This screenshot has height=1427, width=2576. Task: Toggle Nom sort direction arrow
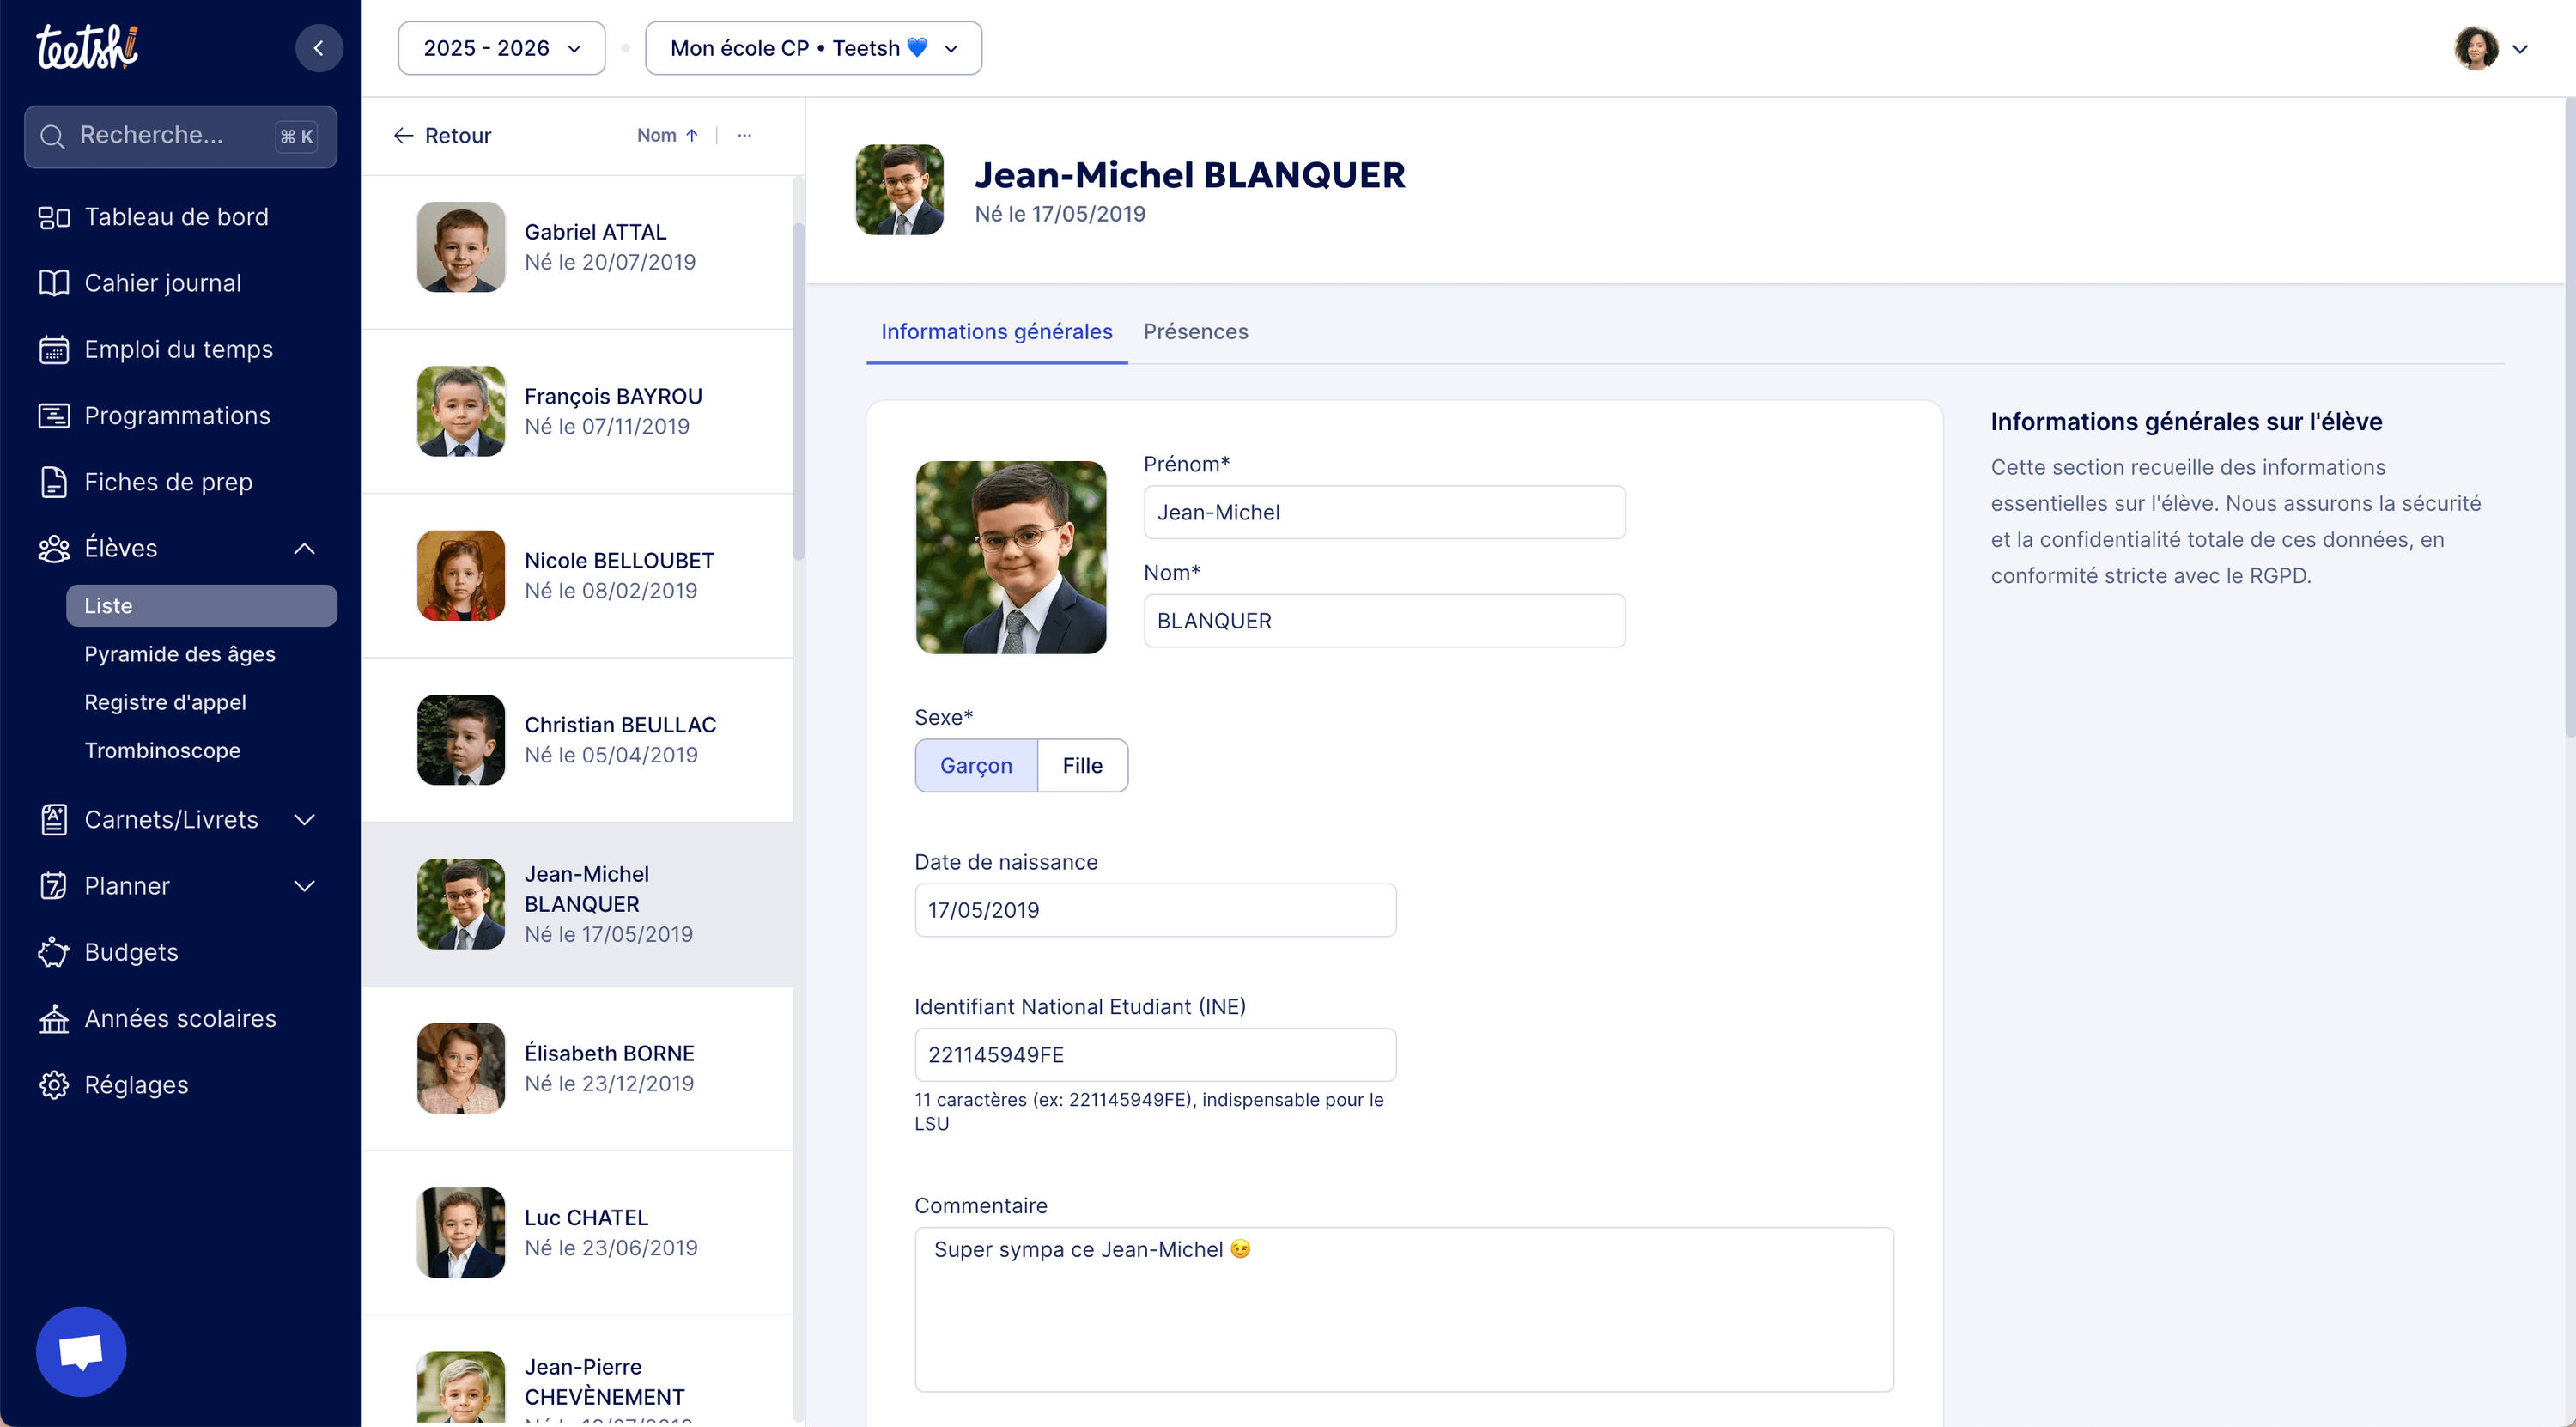pyautogui.click(x=691, y=135)
